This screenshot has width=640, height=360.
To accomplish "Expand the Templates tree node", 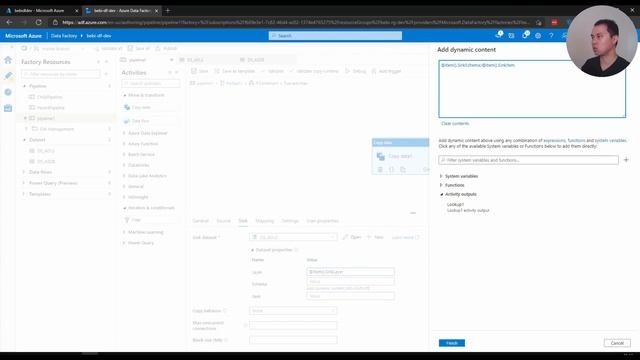I will click(x=24, y=194).
